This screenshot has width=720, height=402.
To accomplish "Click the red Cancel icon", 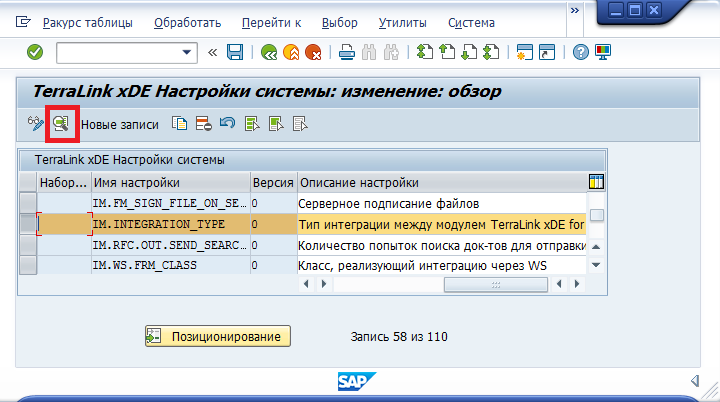I will (x=313, y=52).
